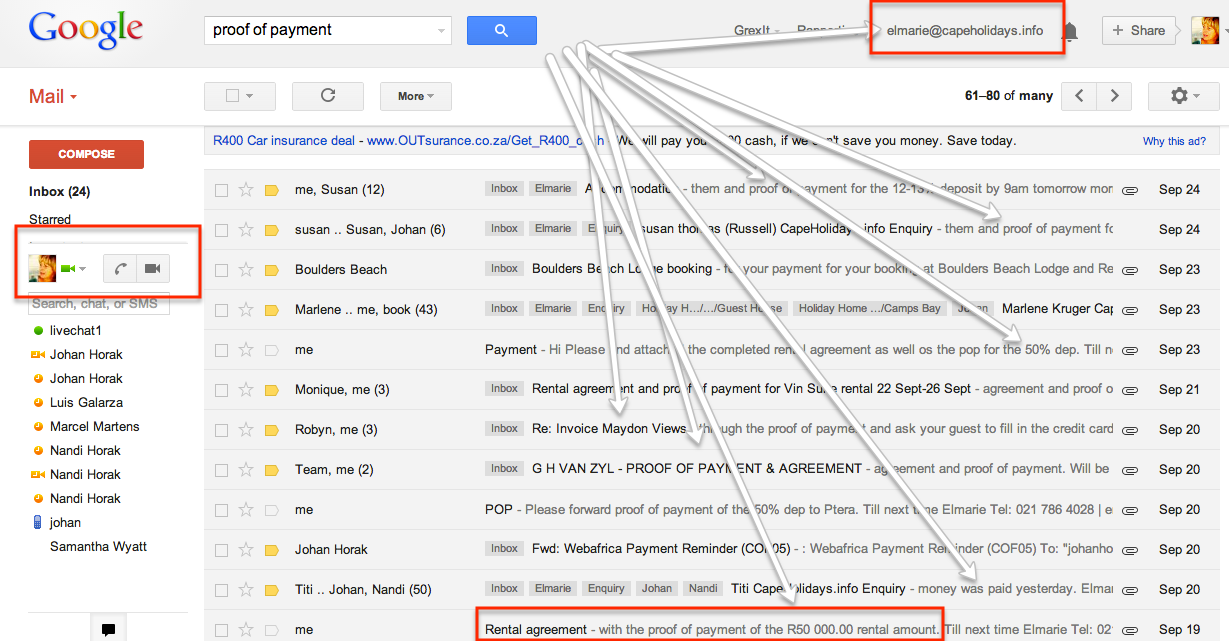Check the Monique, me (3) email
This screenshot has height=641, width=1229.
[221, 389]
